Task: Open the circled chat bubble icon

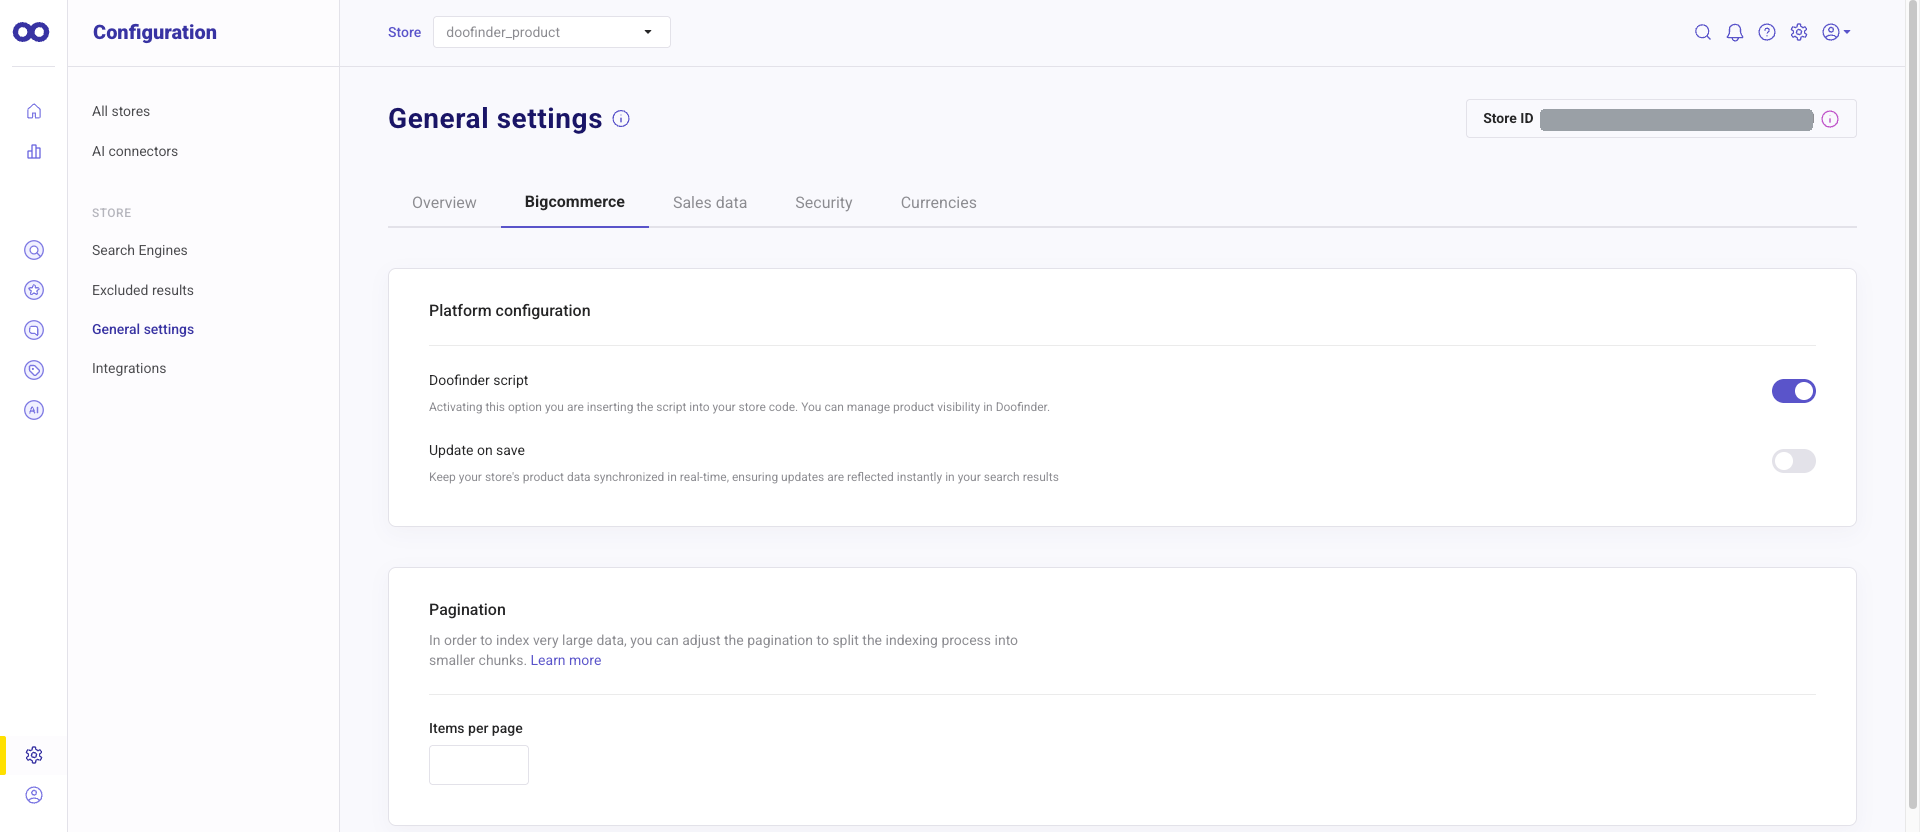Action: pyautogui.click(x=34, y=330)
